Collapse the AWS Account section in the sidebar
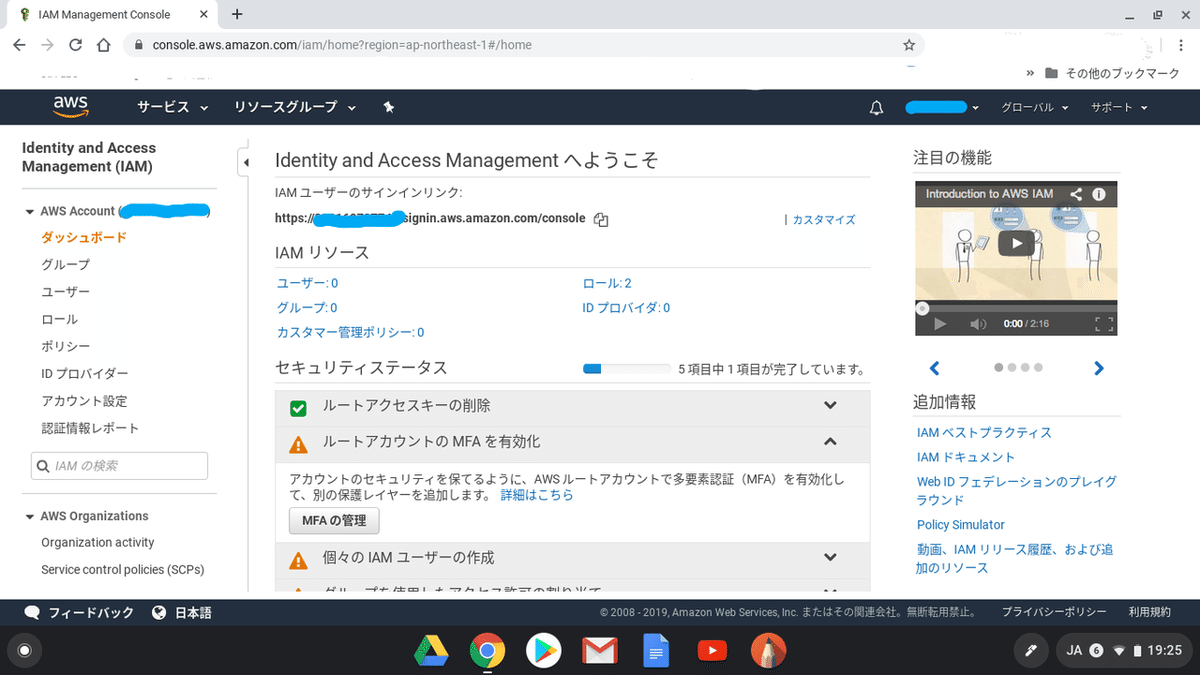This screenshot has height=675, width=1200. (x=30, y=212)
